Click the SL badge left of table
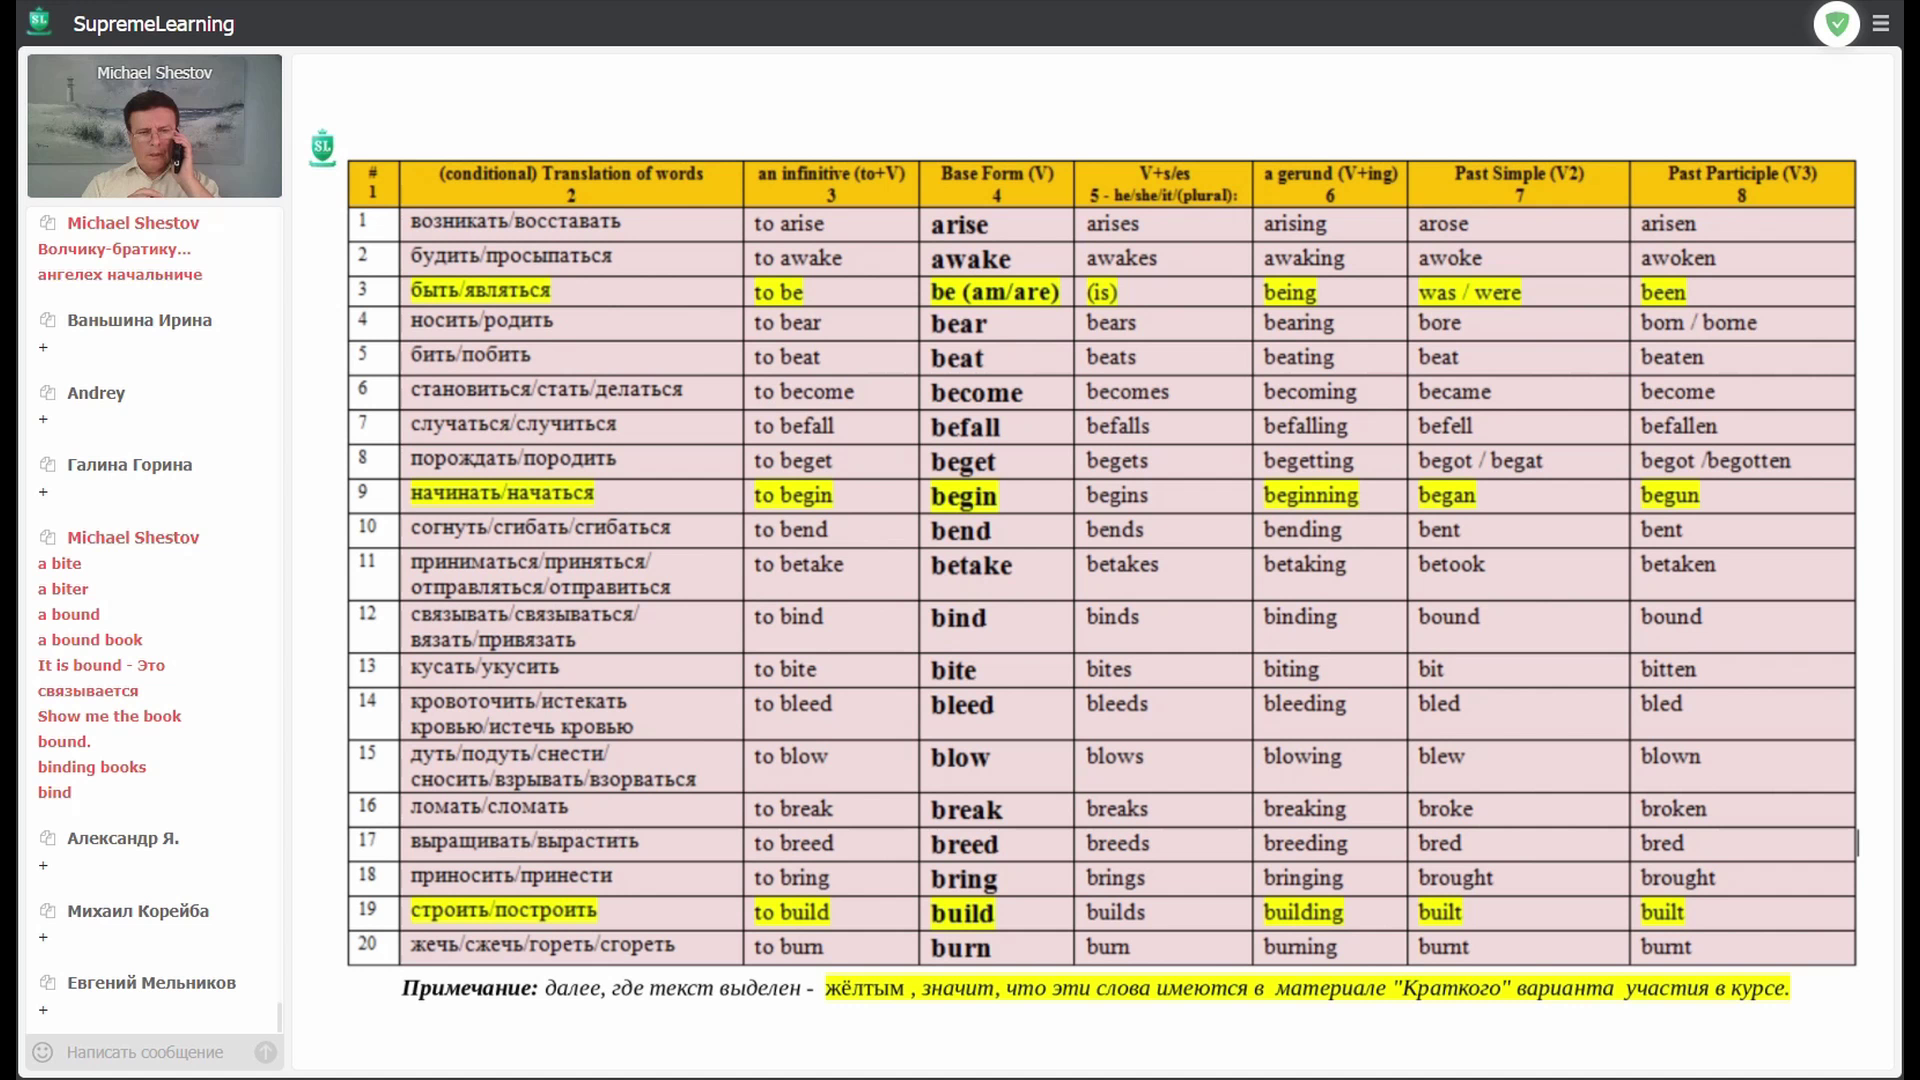Viewport: 1920px width, 1080px height. 322,148
